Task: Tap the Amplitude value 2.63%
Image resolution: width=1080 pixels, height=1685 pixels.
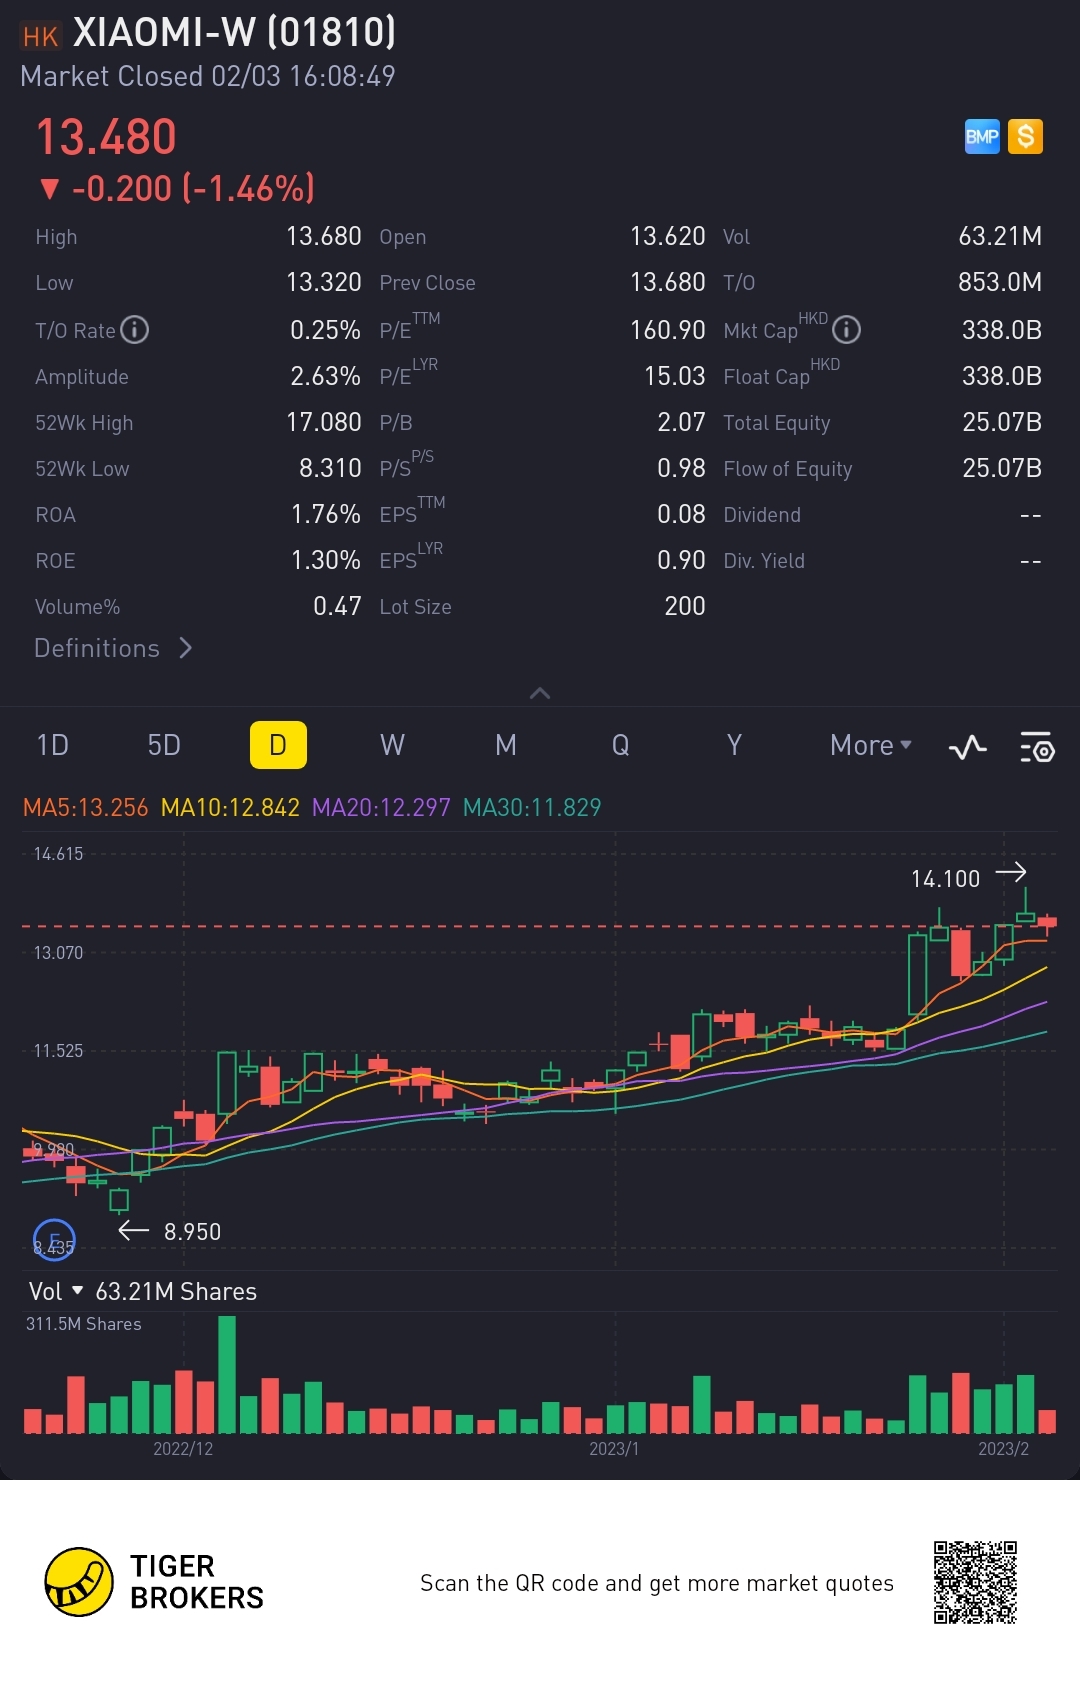Action: pyautogui.click(x=326, y=376)
